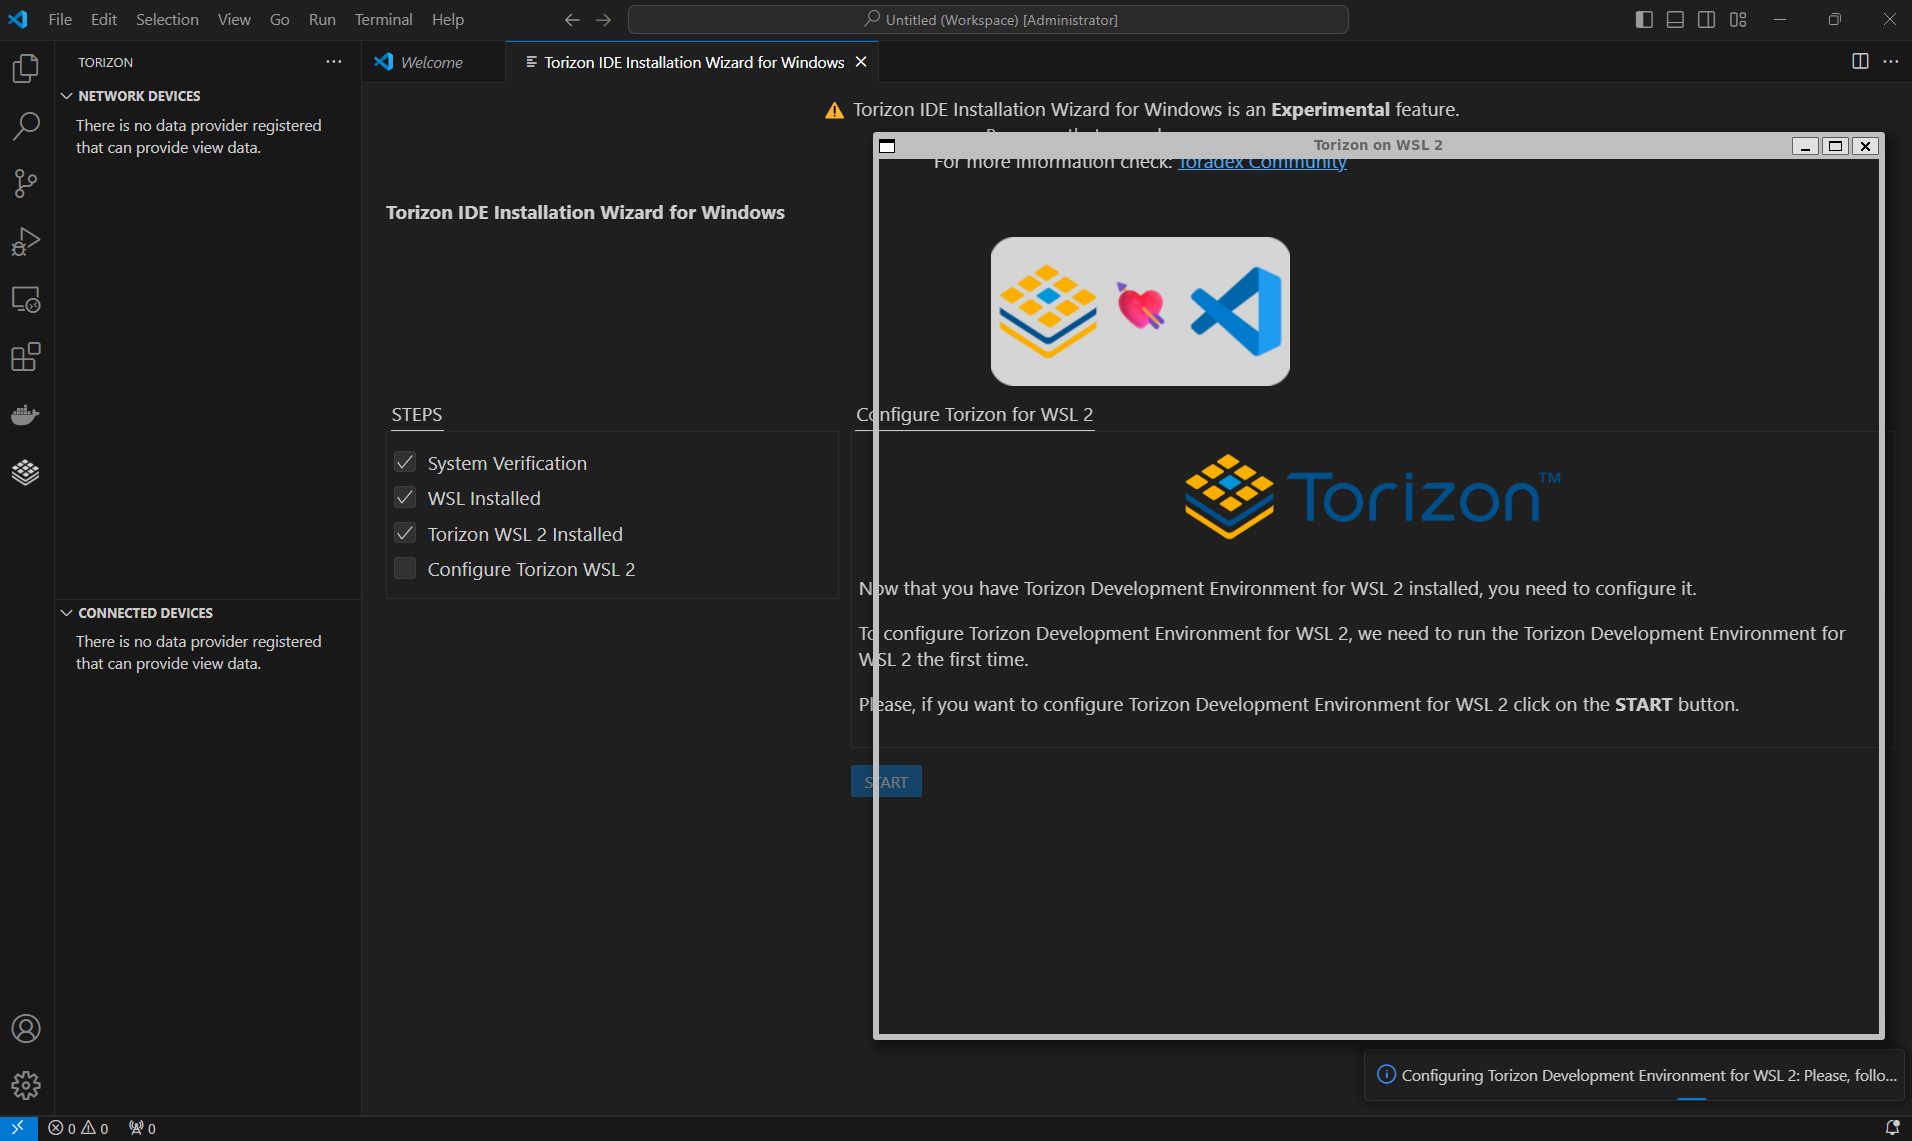Click the Torizon on WSL 2 title bar

[1378, 145]
